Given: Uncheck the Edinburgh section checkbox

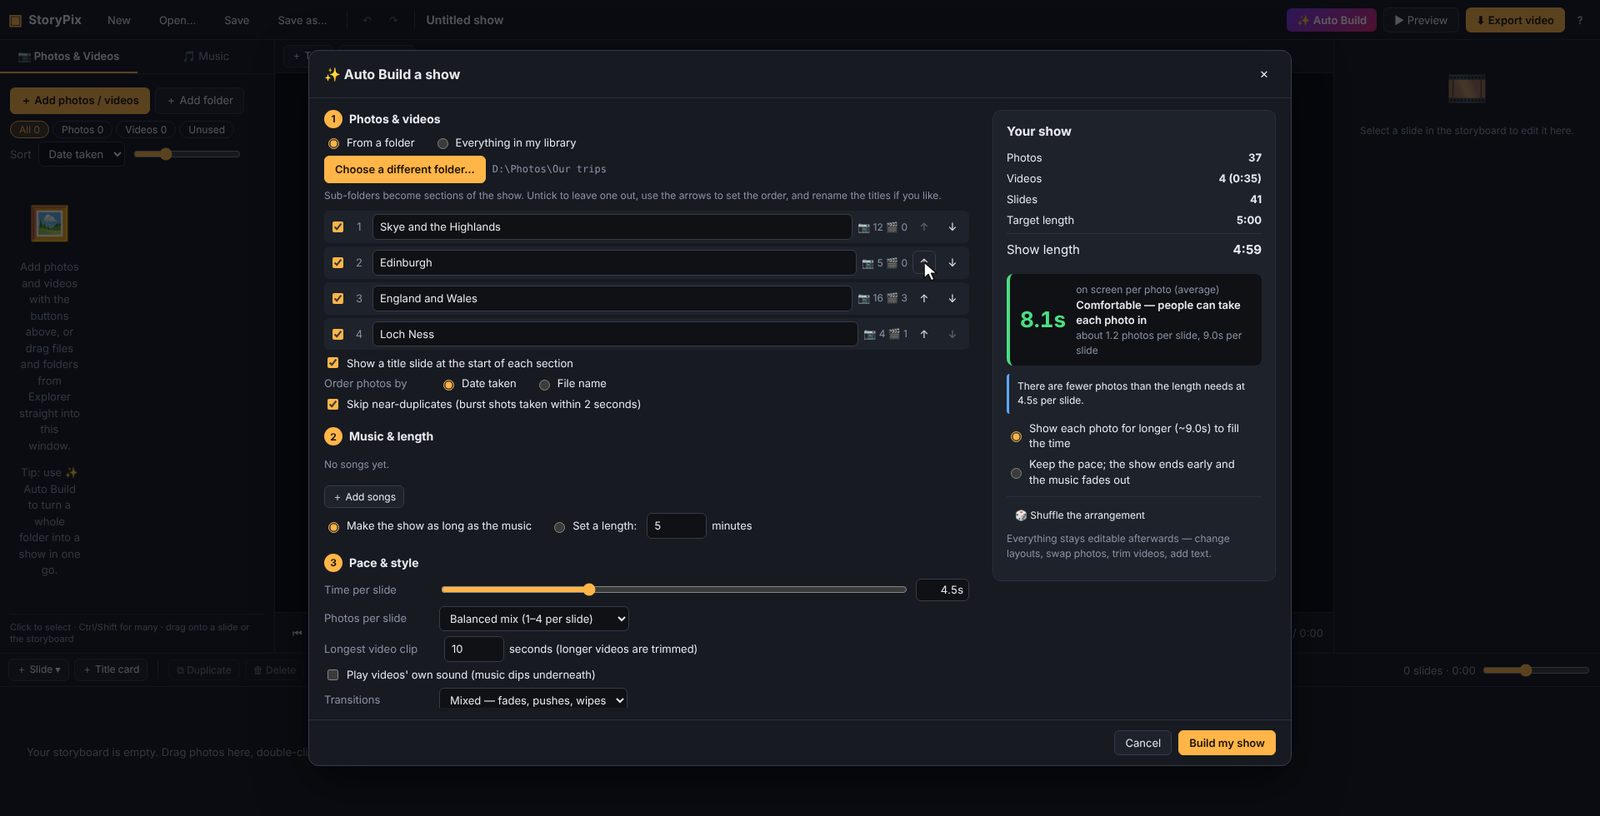Looking at the screenshot, I should pyautogui.click(x=338, y=263).
